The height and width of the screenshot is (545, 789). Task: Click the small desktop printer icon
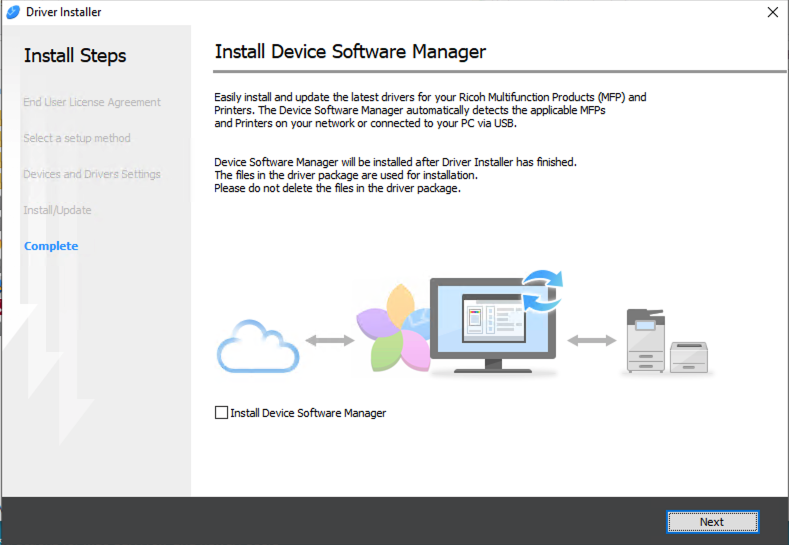point(689,357)
